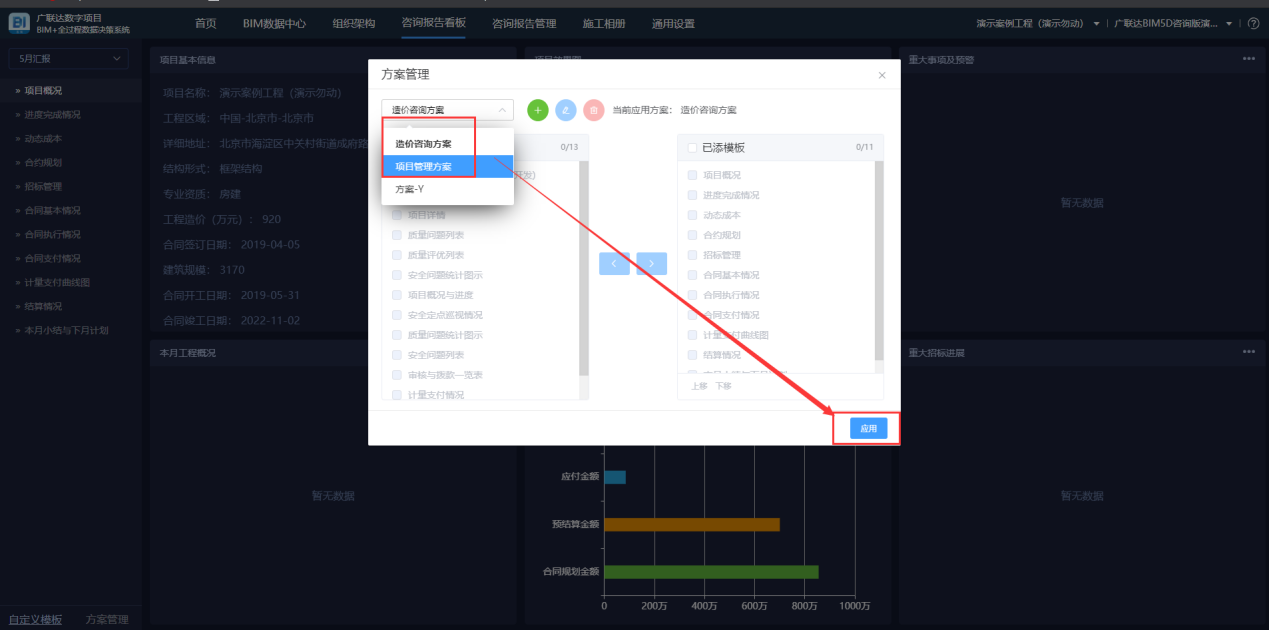
Task: Check 合同基本情况 in the 已添模板 list
Action: pos(692,275)
